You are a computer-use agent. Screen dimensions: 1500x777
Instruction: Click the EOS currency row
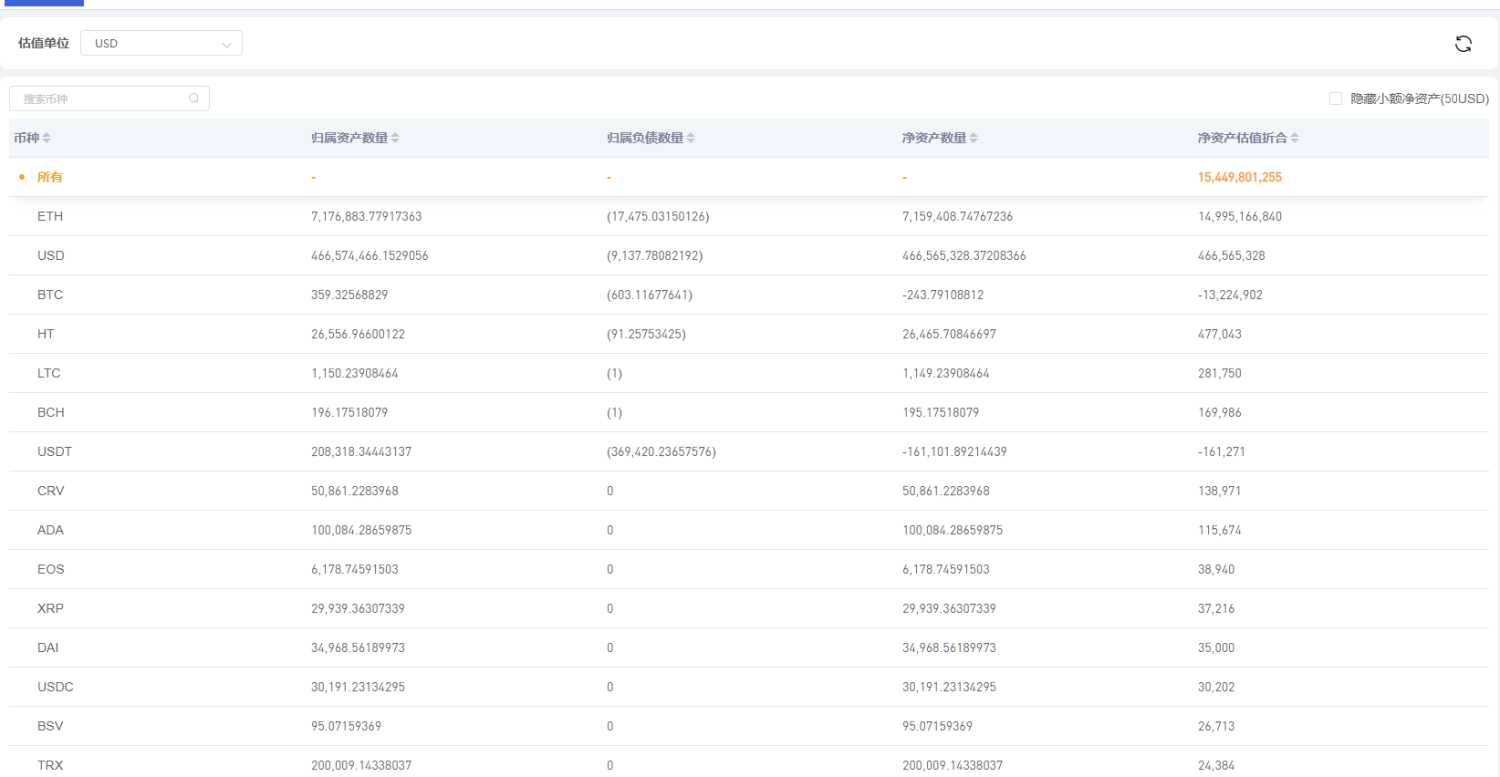[749, 569]
